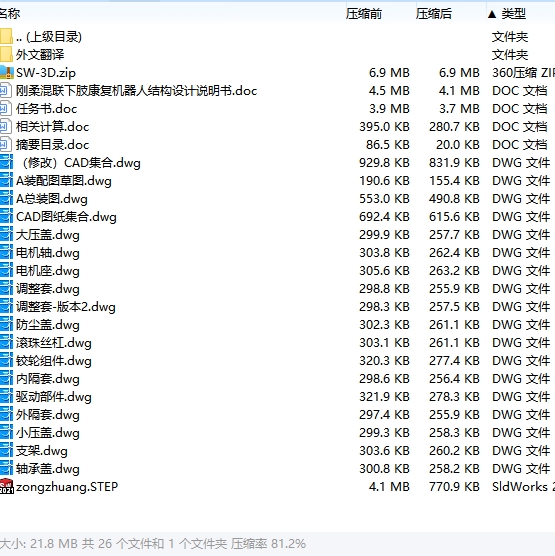Click the DWG icon of 内隔套.dwg
The width and height of the screenshot is (555, 556).
6,379
